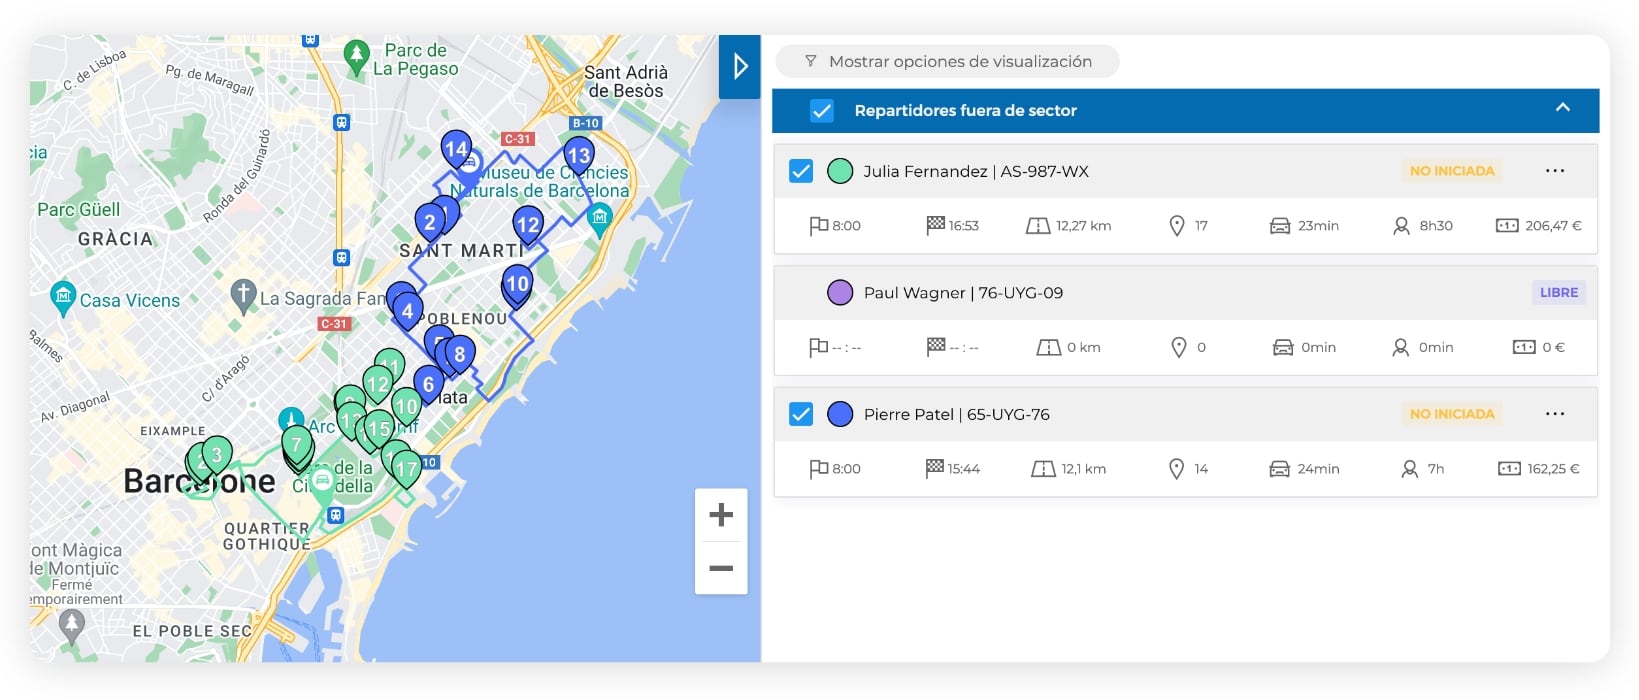Click Julia Fernandez cost icon 206,47 €
Viewport: 1639px width, 700px height.
1507,226
